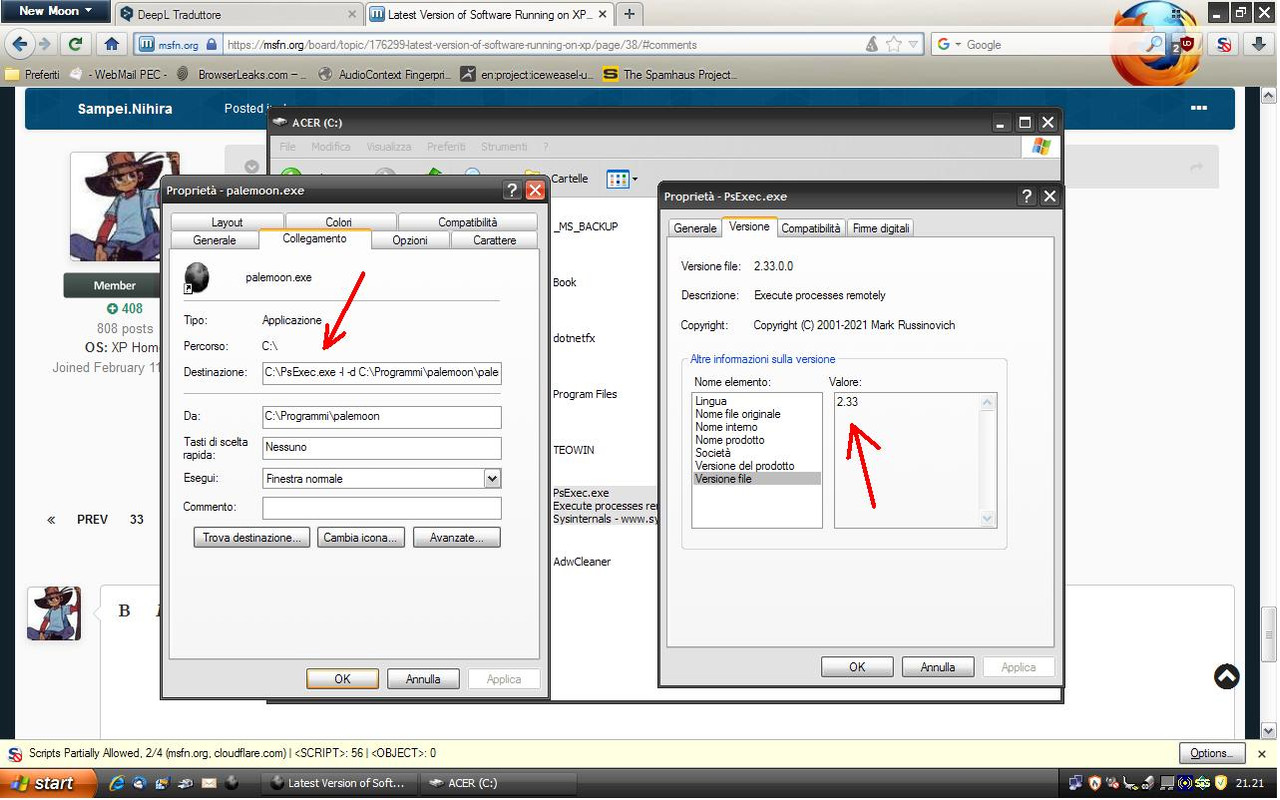Open new tab with plus button
Screen dimensions: 1280x800
coord(630,14)
